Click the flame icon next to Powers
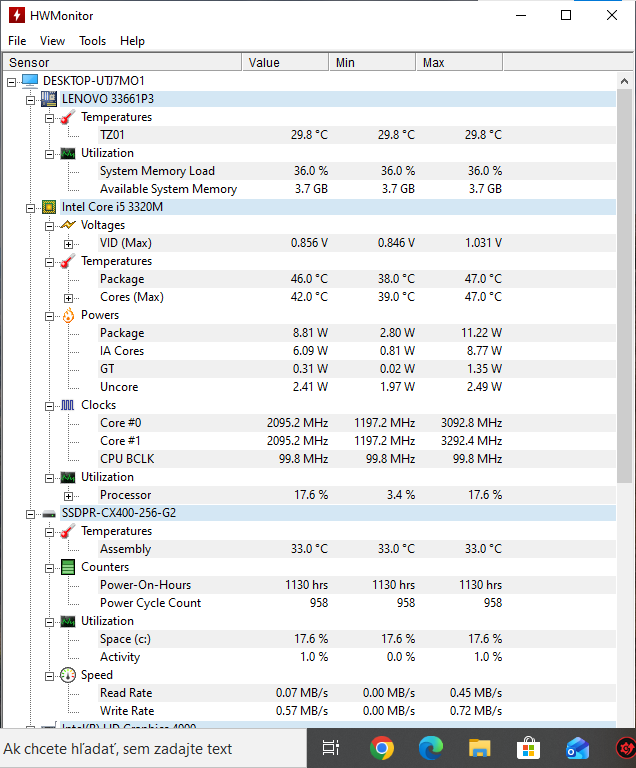 point(68,315)
